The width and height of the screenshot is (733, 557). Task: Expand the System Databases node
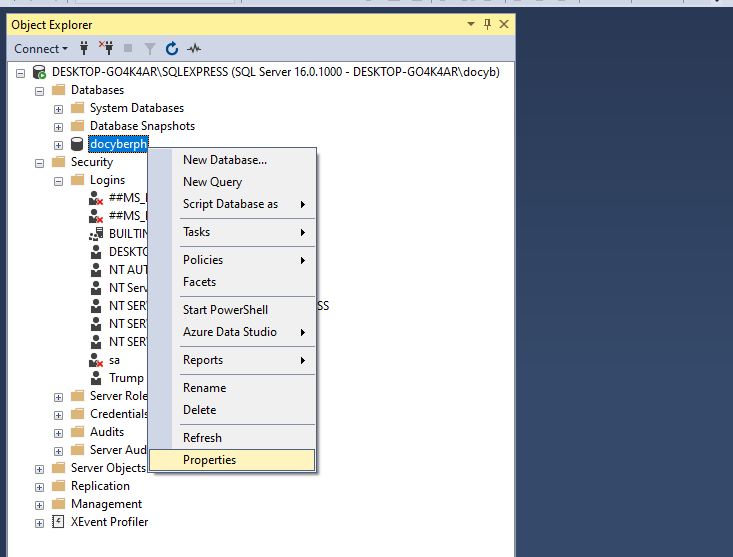58,108
